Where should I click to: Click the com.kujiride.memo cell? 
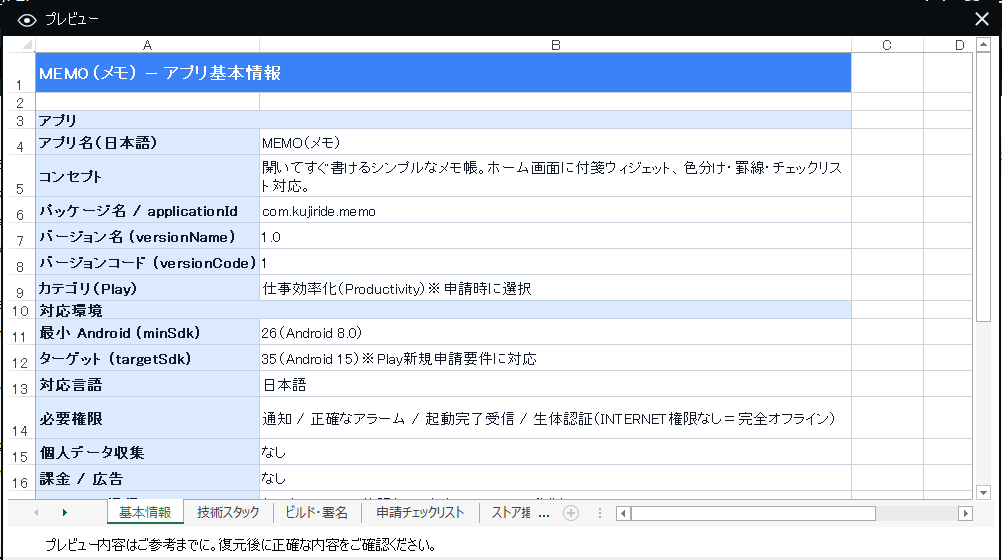pyautogui.click(x=555, y=210)
